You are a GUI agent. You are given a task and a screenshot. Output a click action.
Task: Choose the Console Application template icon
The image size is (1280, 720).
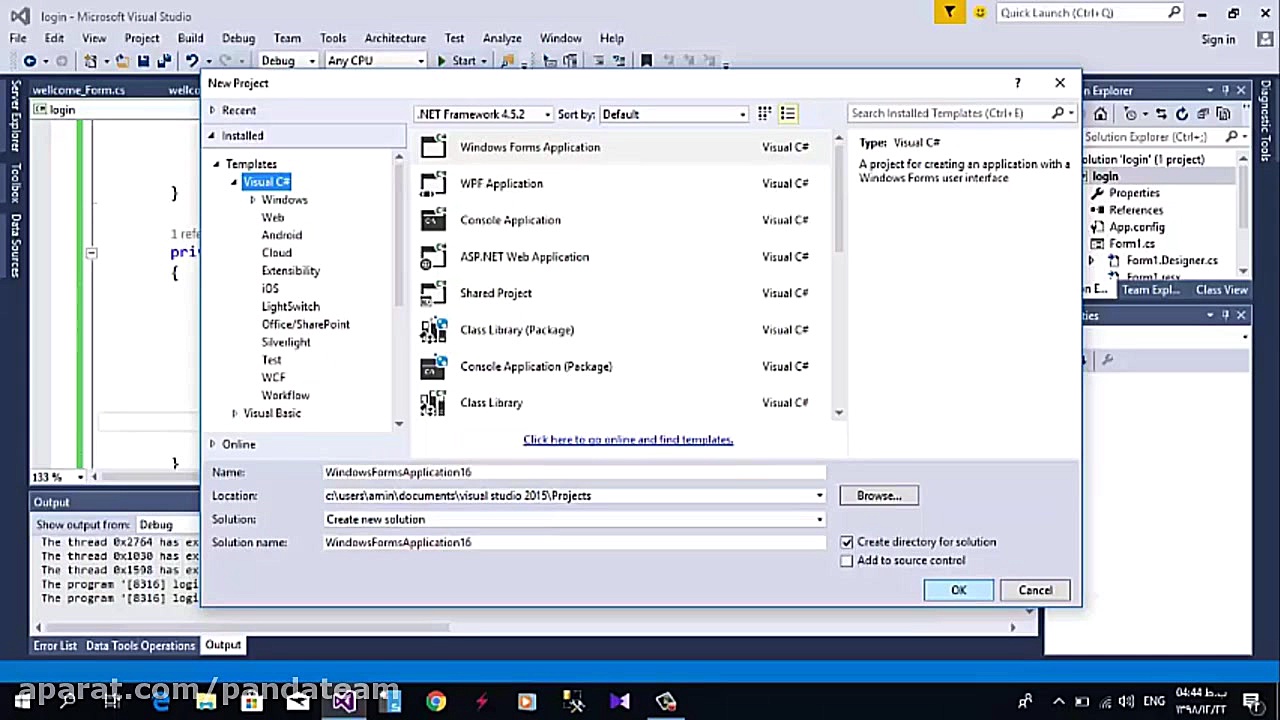click(x=433, y=220)
